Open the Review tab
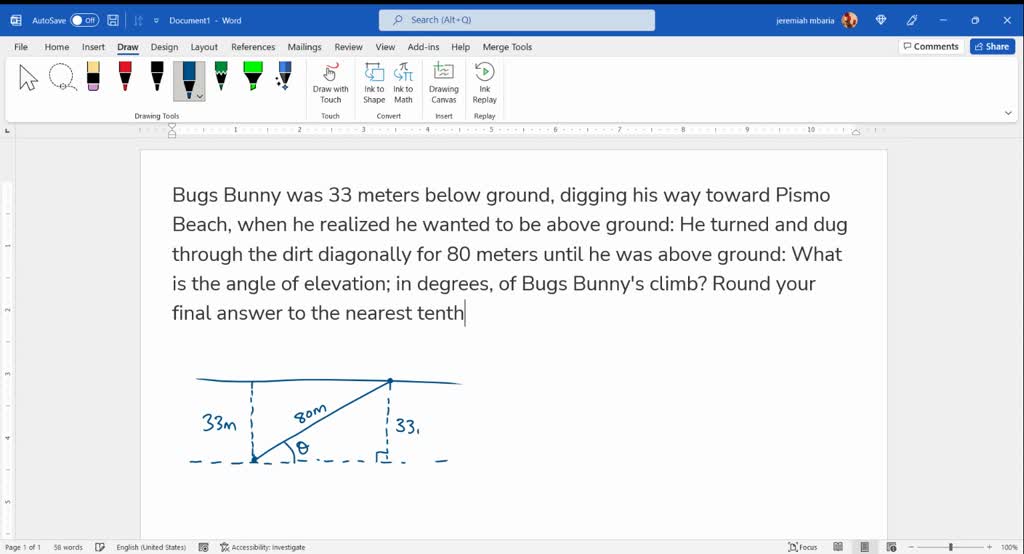 click(348, 47)
